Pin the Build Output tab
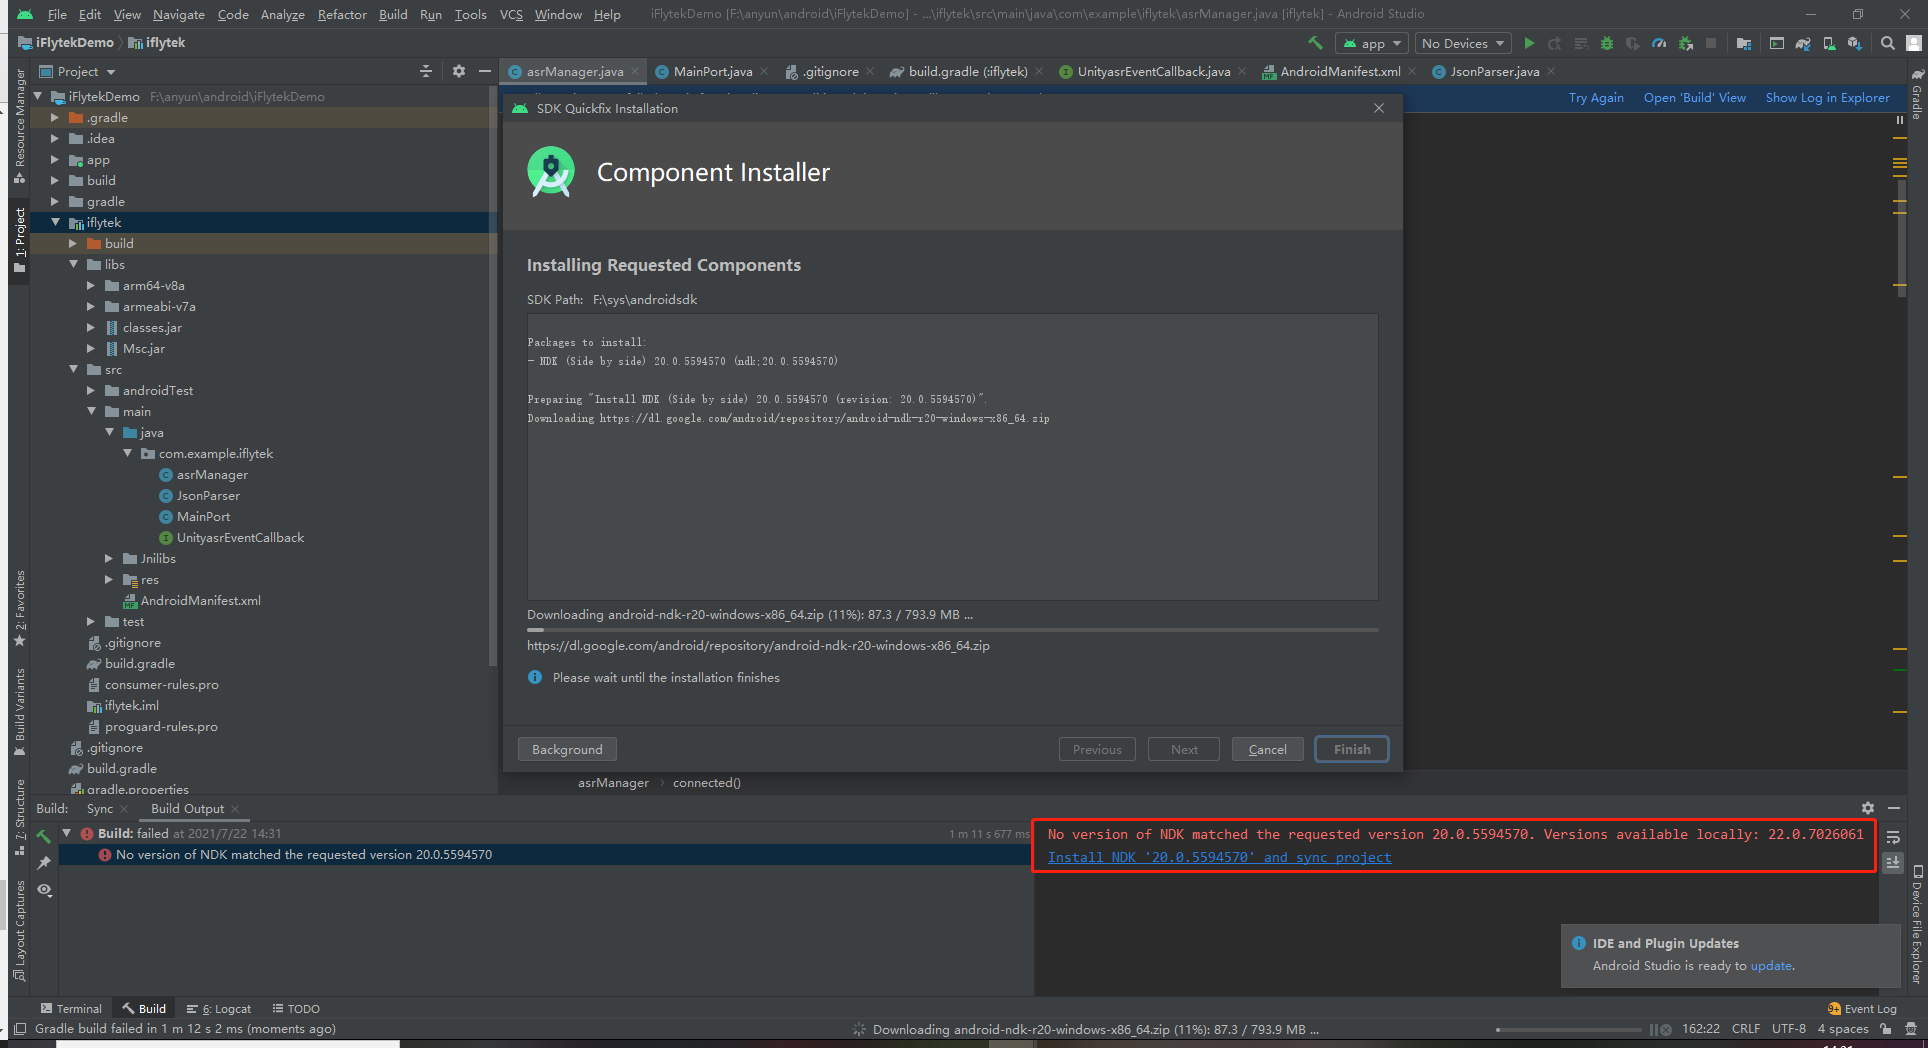Screen dimensions: 1928x1048 (x=44, y=862)
